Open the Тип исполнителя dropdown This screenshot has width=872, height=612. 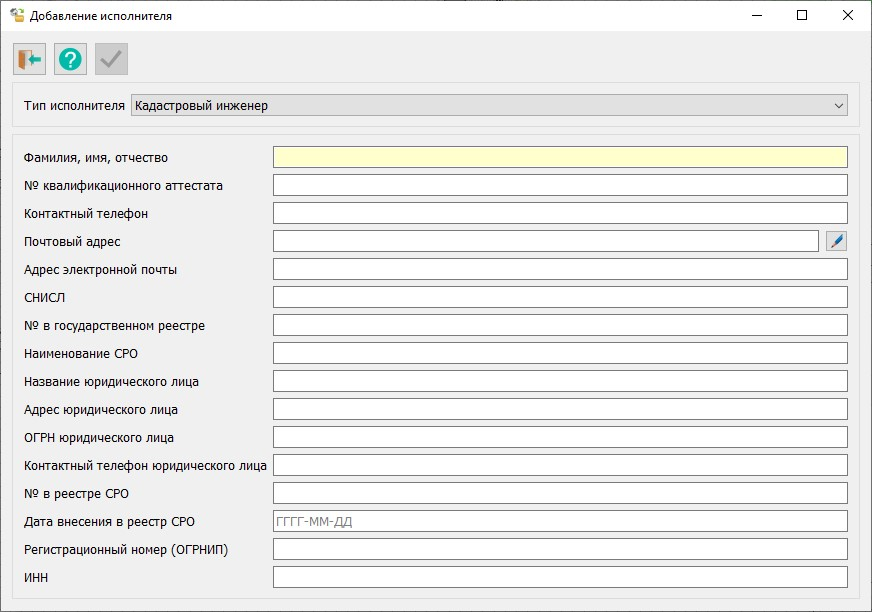point(489,105)
